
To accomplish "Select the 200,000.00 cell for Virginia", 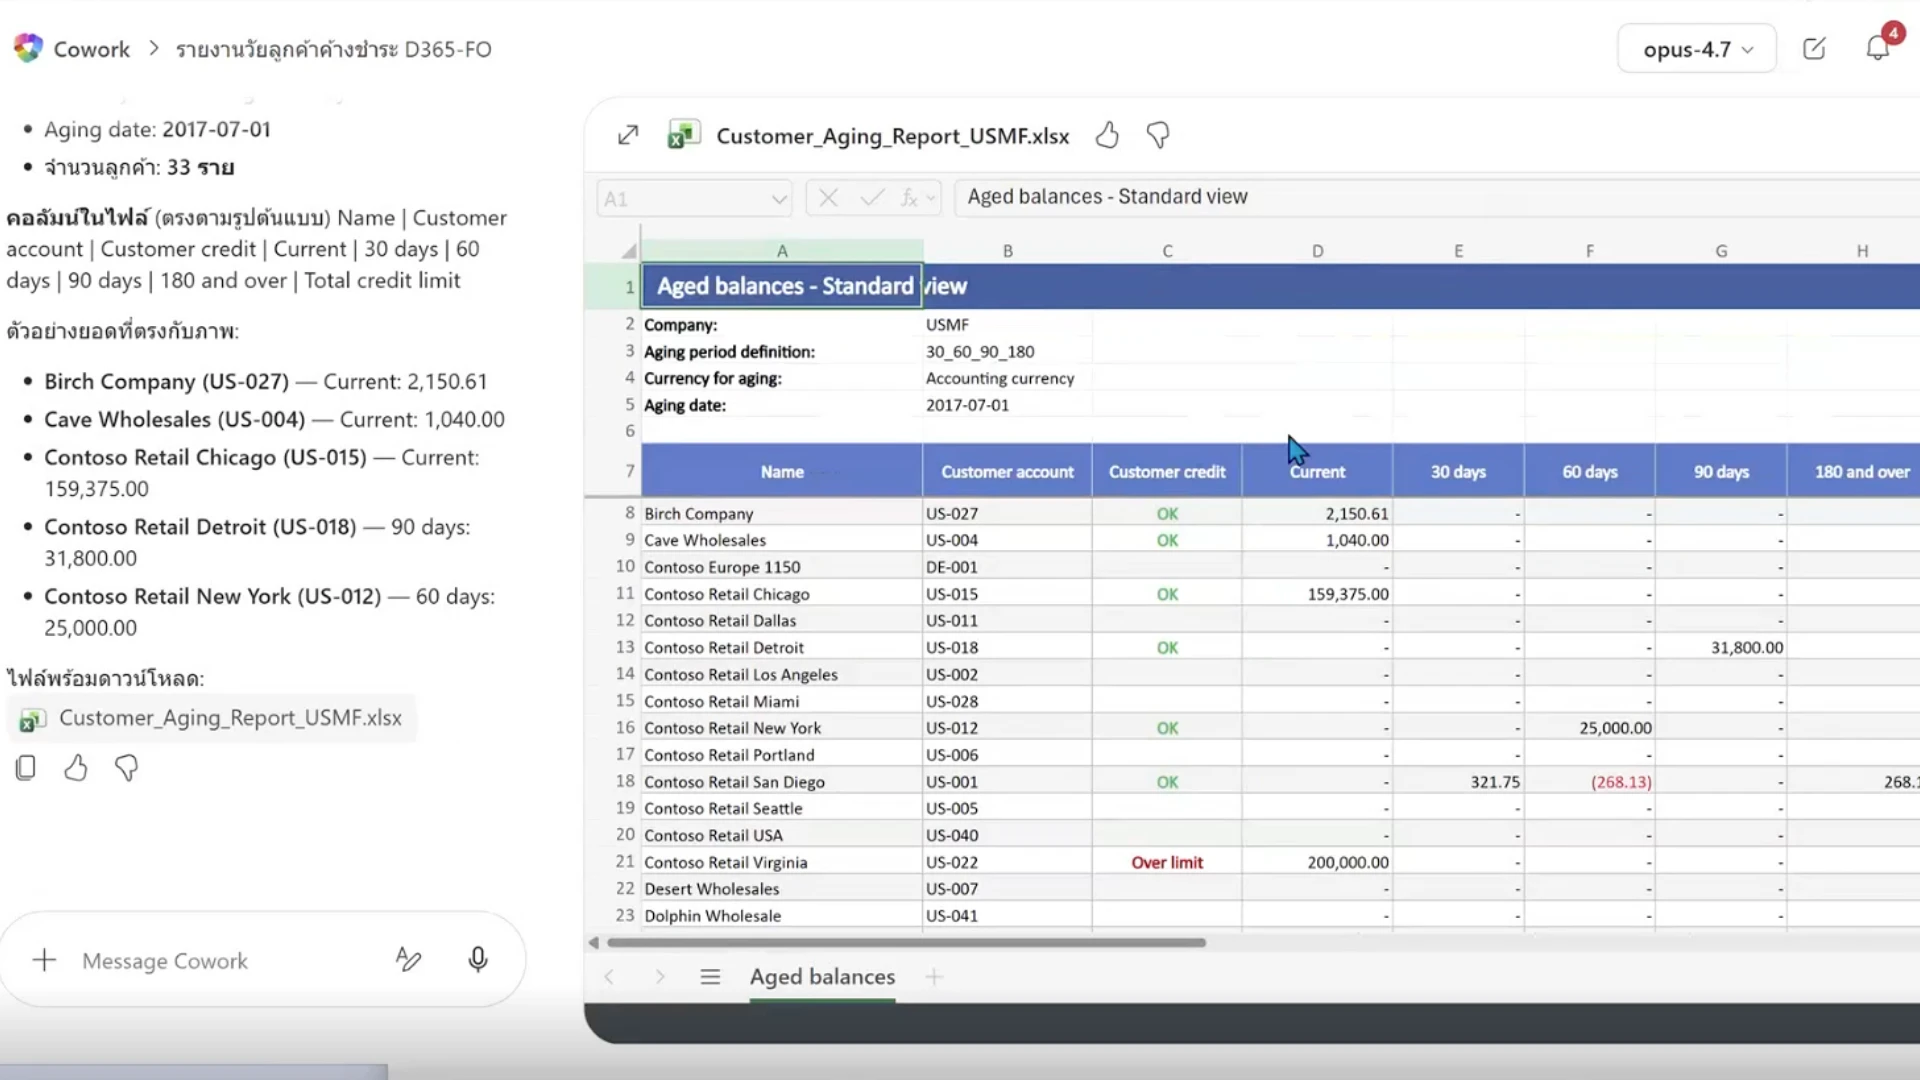I will (x=1317, y=862).
